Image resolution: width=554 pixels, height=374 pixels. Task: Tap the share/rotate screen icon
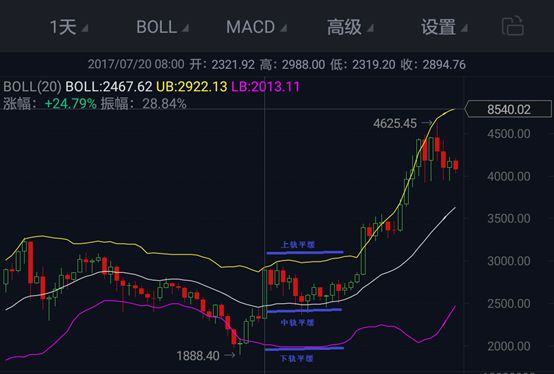[x=513, y=26]
